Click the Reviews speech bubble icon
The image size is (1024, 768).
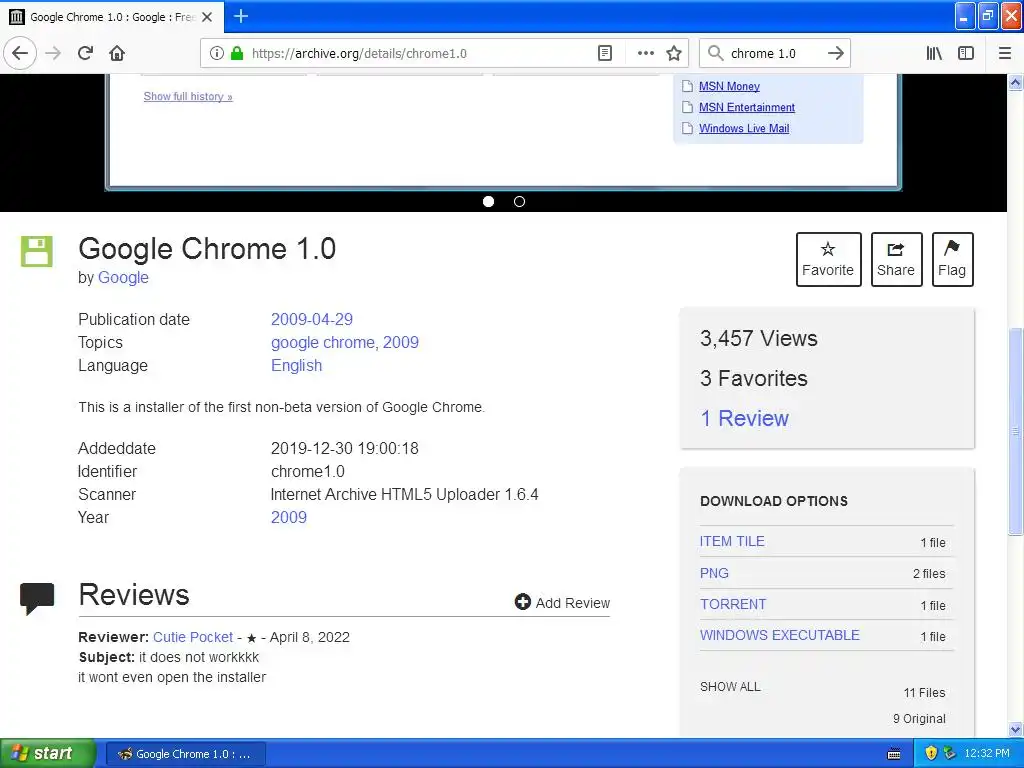coord(37,598)
